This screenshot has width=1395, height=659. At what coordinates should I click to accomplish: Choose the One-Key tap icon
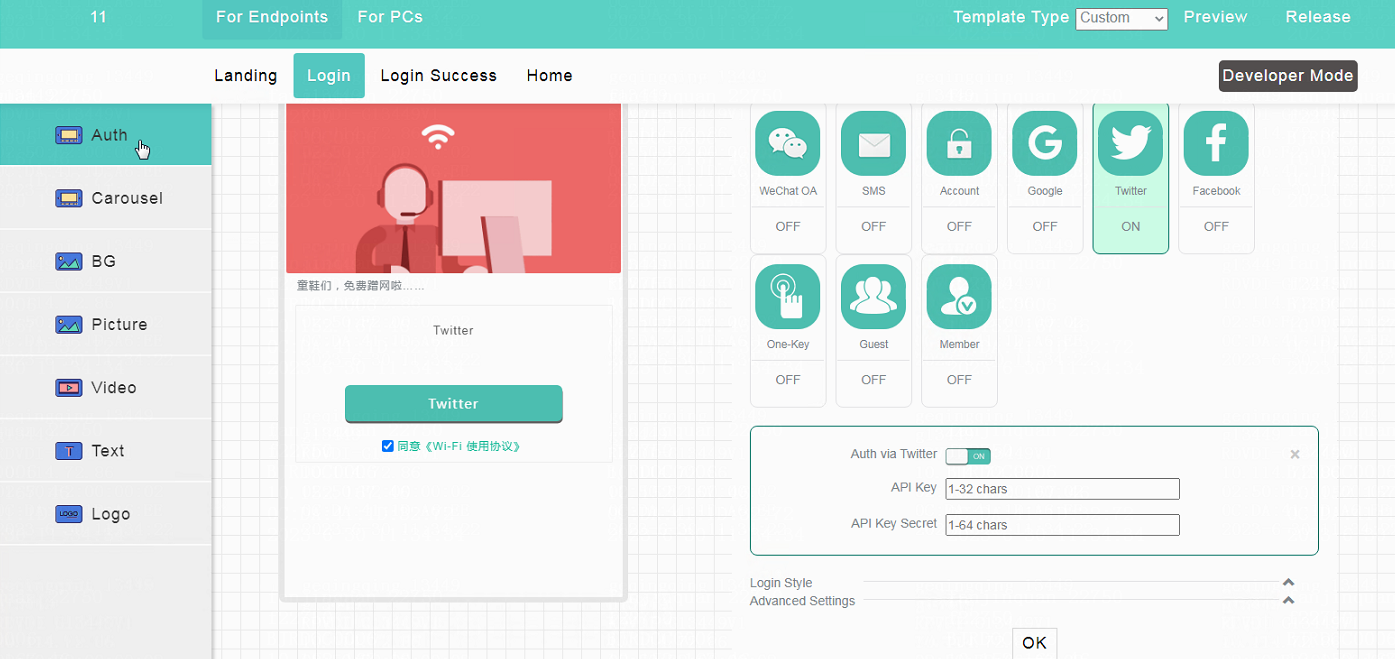[x=788, y=296]
